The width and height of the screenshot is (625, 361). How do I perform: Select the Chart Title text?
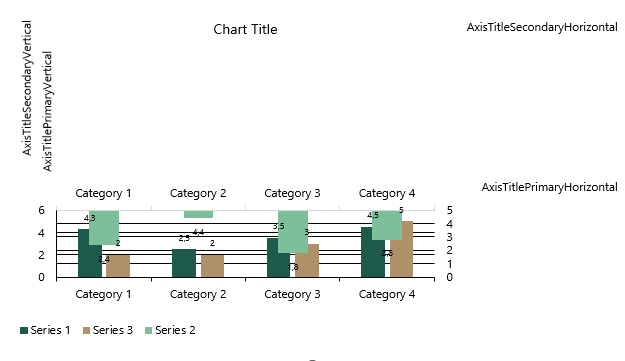pyautogui.click(x=245, y=29)
